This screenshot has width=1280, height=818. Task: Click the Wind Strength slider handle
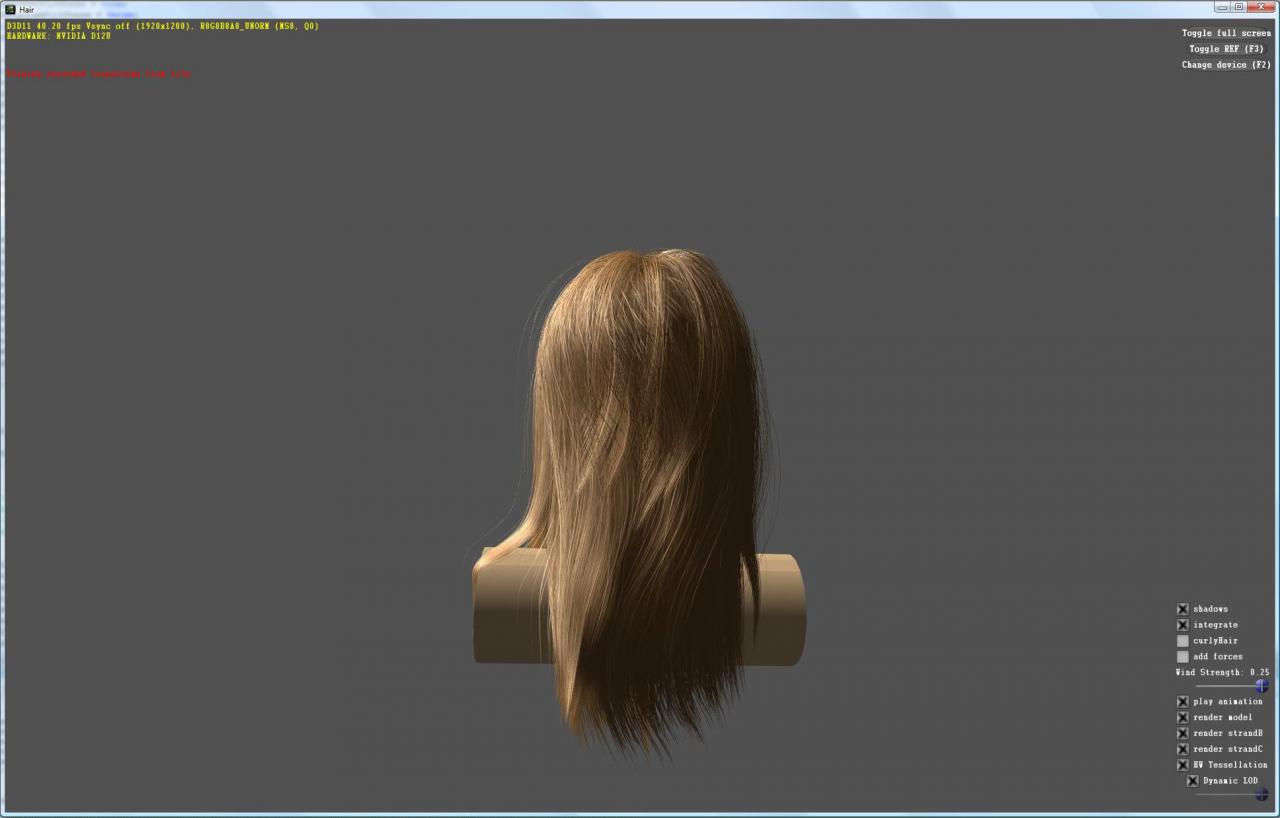pyautogui.click(x=1262, y=686)
